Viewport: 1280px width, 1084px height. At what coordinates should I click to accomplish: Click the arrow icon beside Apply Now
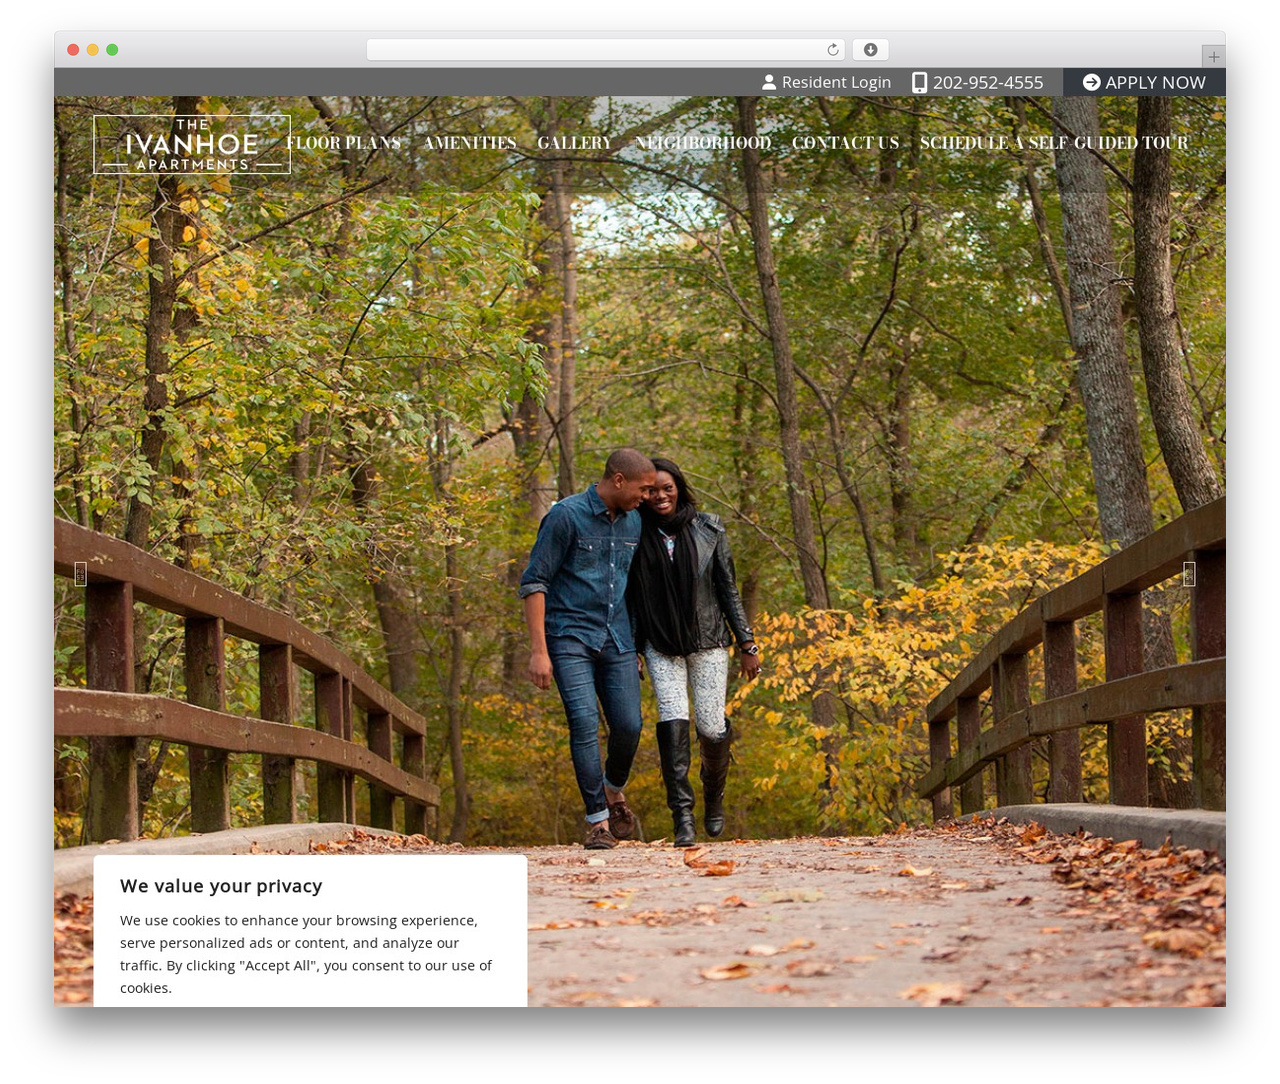pos(1092,83)
